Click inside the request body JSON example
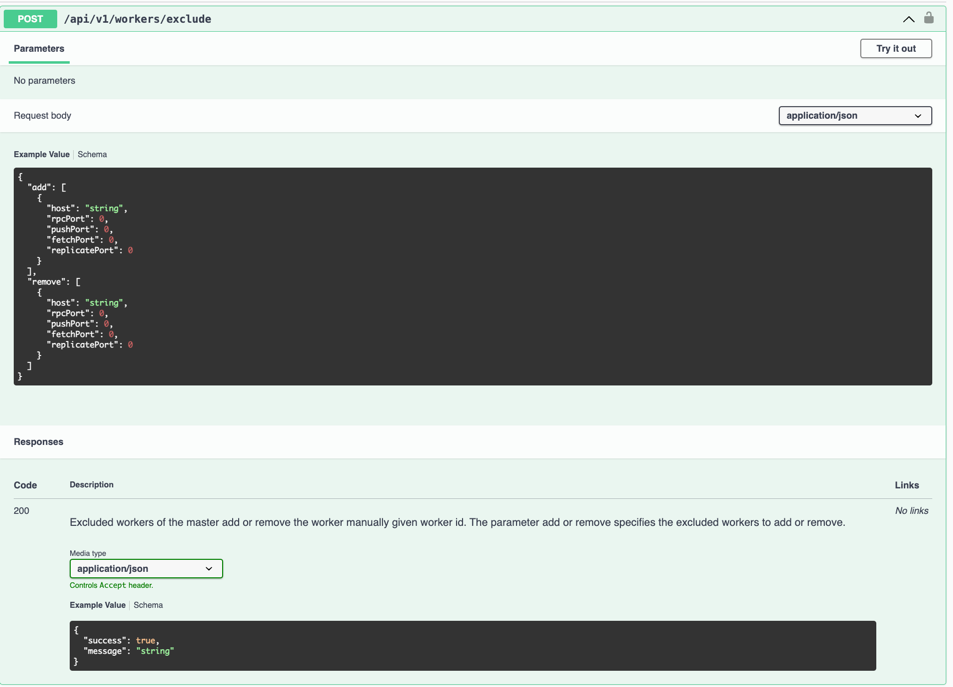 (472, 276)
